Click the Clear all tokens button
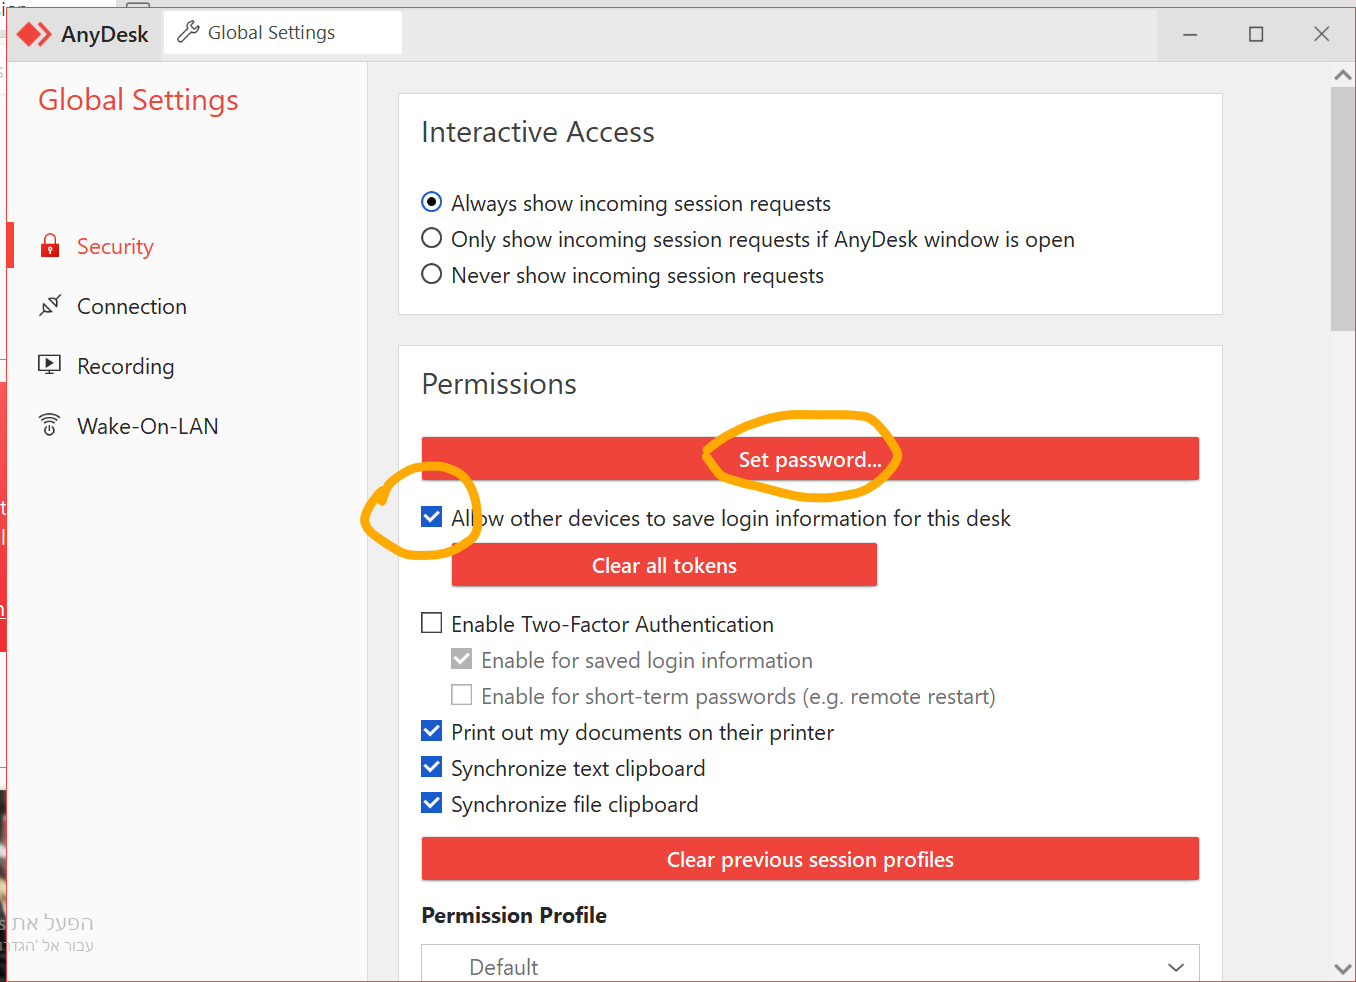 click(x=664, y=565)
